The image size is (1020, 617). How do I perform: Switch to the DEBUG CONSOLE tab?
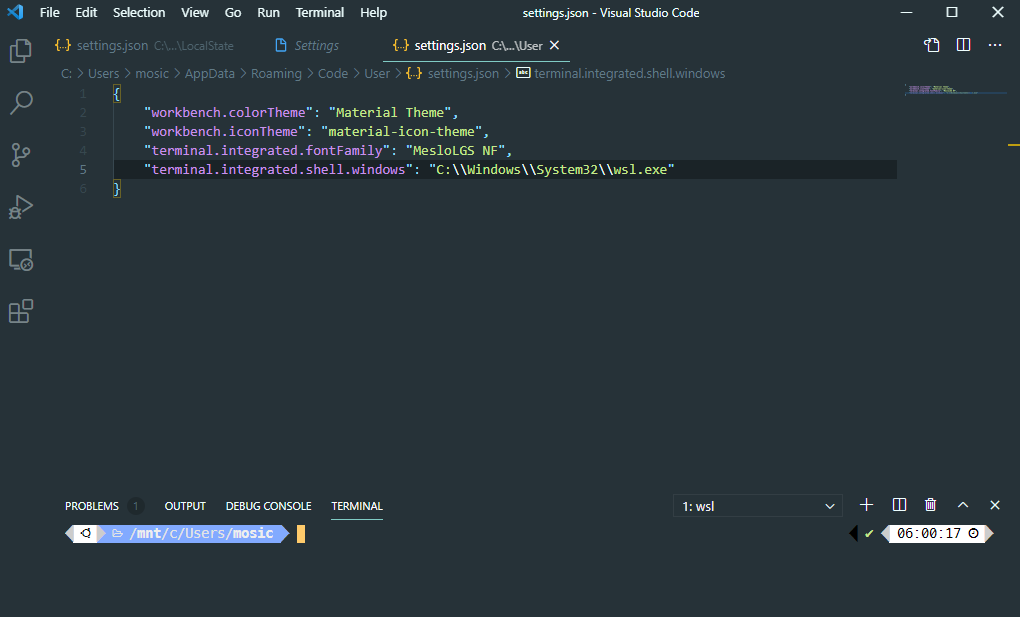pyautogui.click(x=268, y=506)
